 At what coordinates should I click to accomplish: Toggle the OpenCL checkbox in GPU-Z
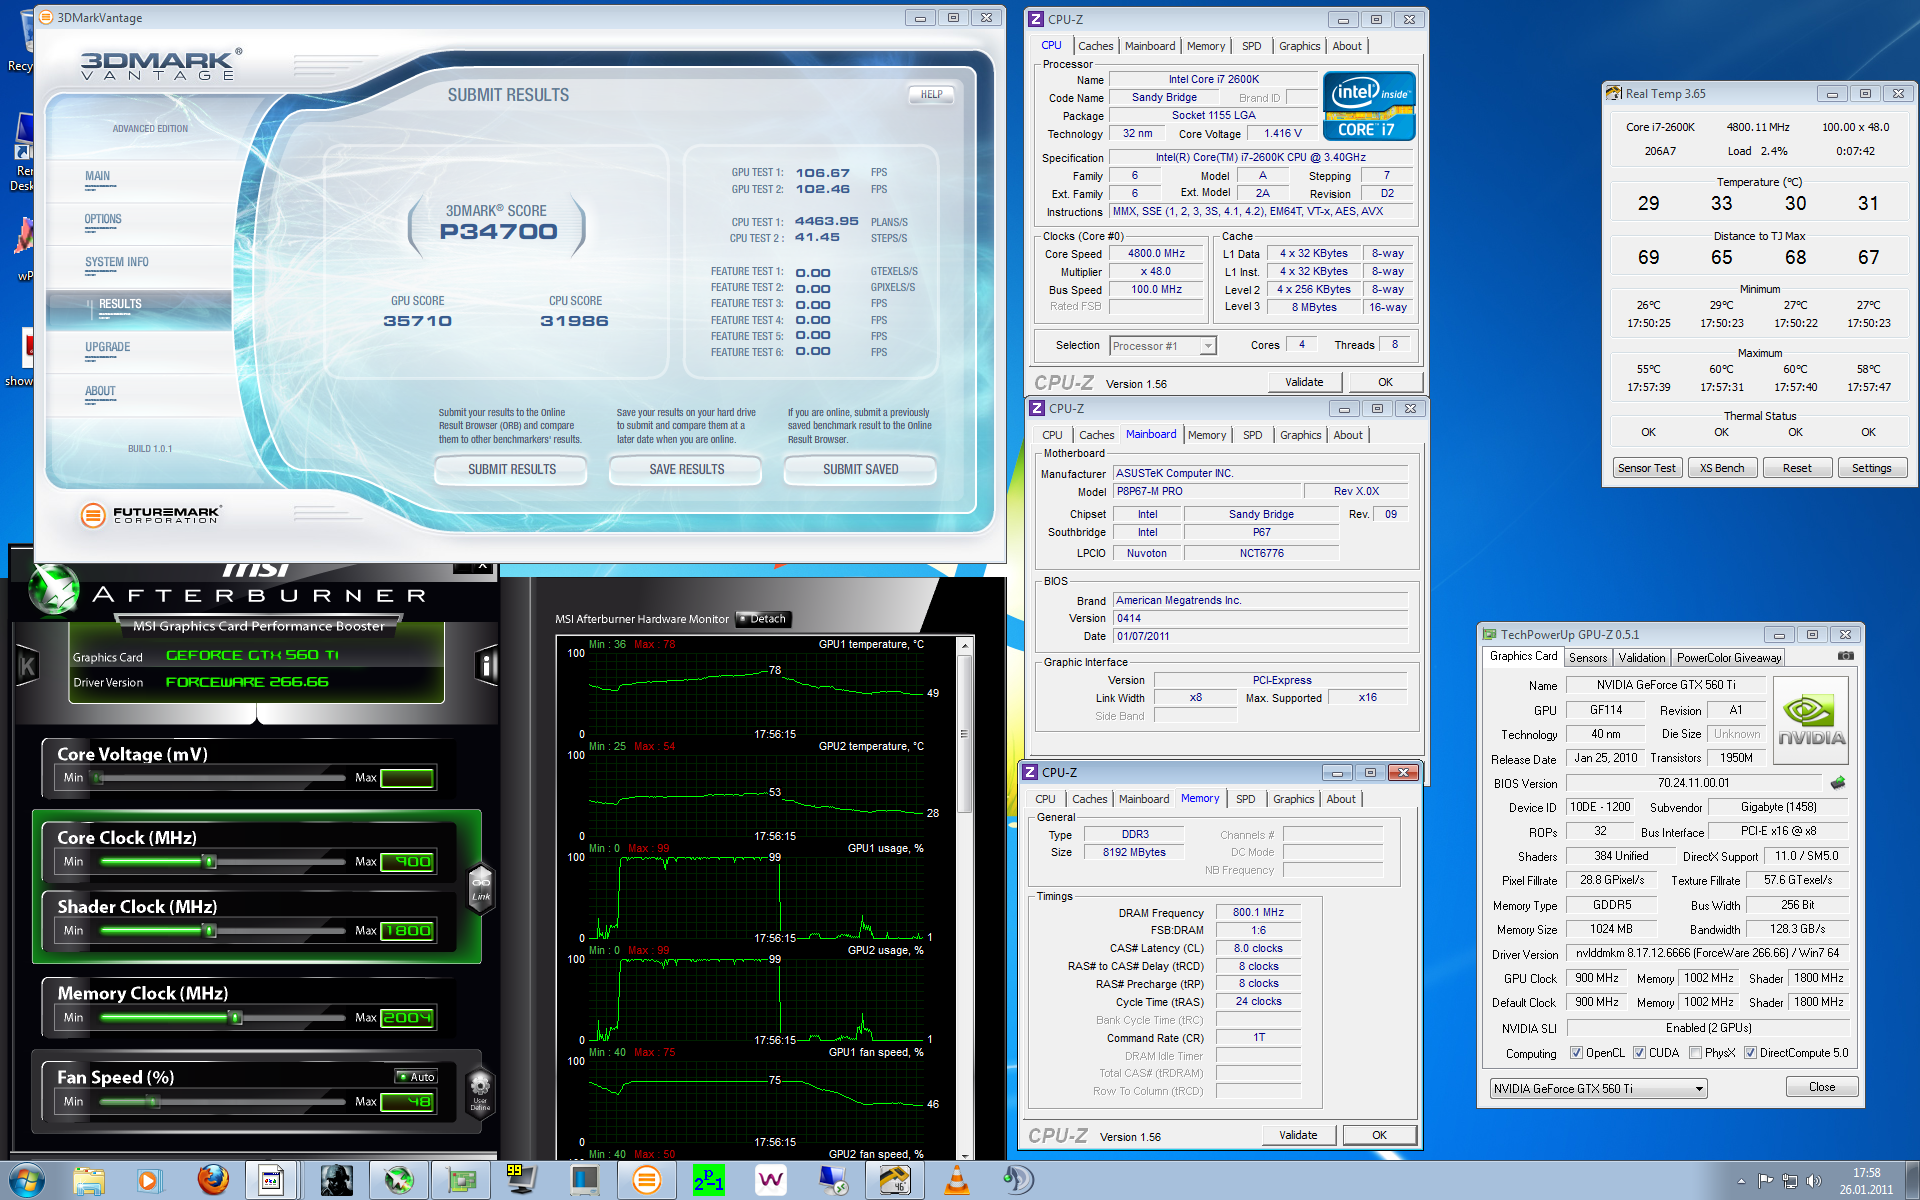(x=1576, y=1053)
